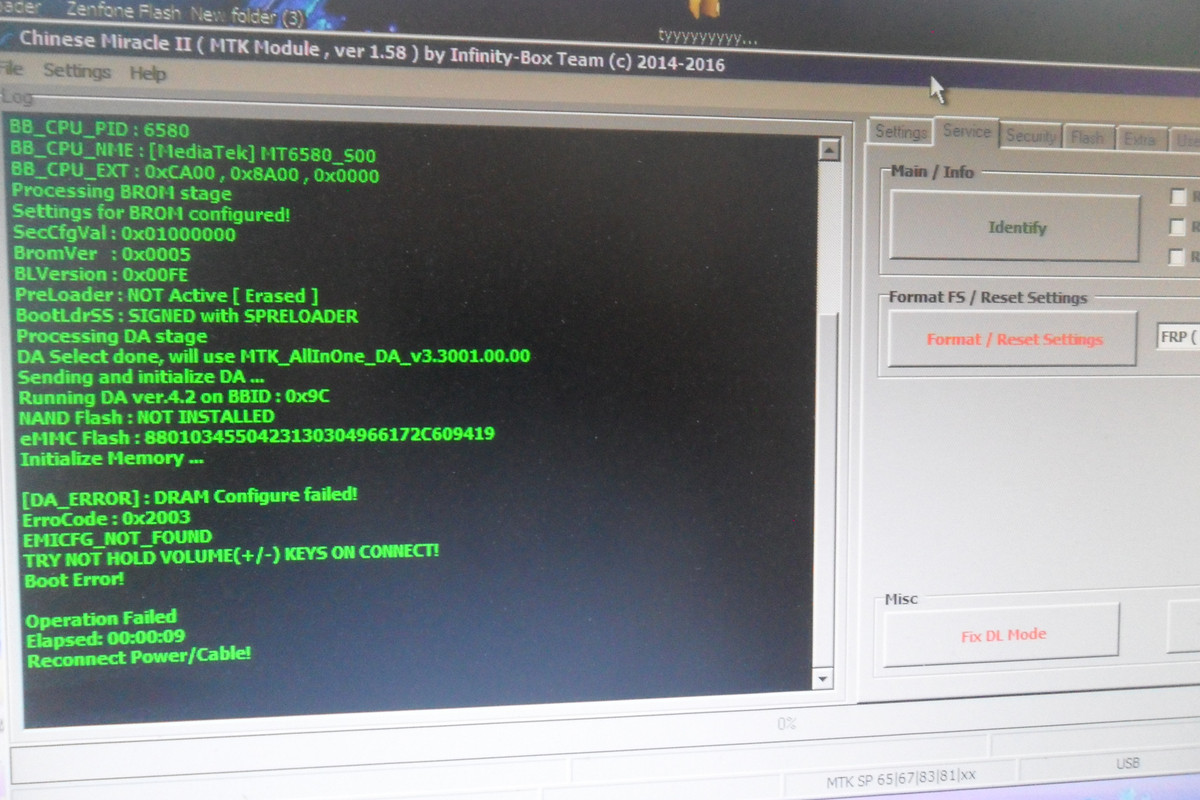Click the DA Select done log line
The height and width of the screenshot is (800, 1200).
273,356
